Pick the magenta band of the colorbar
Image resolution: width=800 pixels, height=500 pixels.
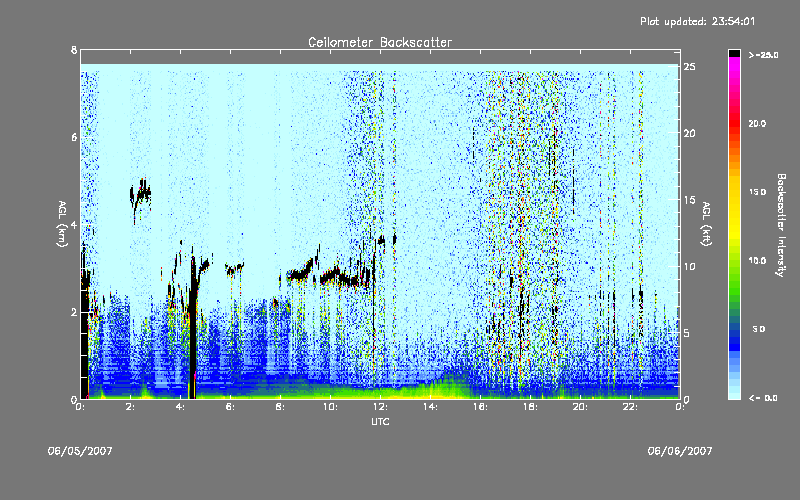tap(734, 64)
